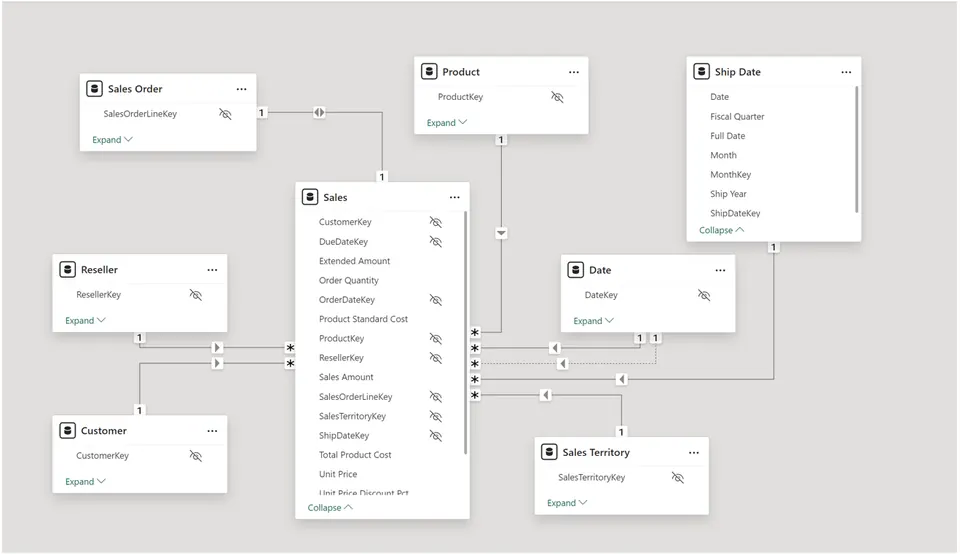The image size is (960, 555).
Task: Toggle visibility of DateKey in Date table
Action: coord(704,295)
